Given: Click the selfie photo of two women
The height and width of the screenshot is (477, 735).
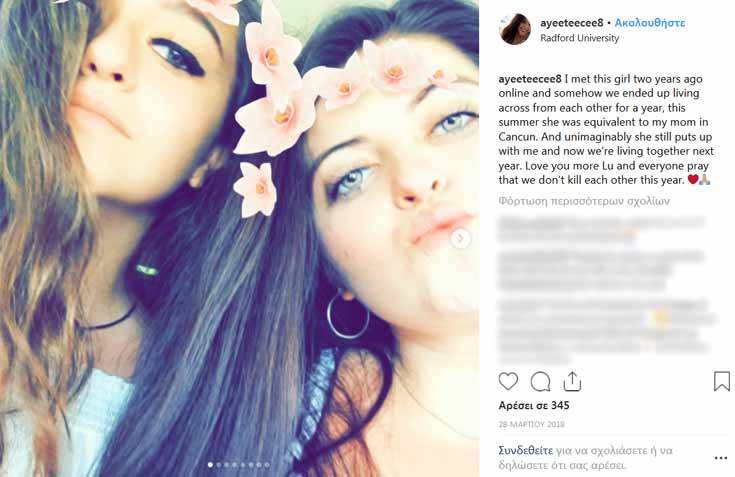Looking at the screenshot, I should coord(240,238).
